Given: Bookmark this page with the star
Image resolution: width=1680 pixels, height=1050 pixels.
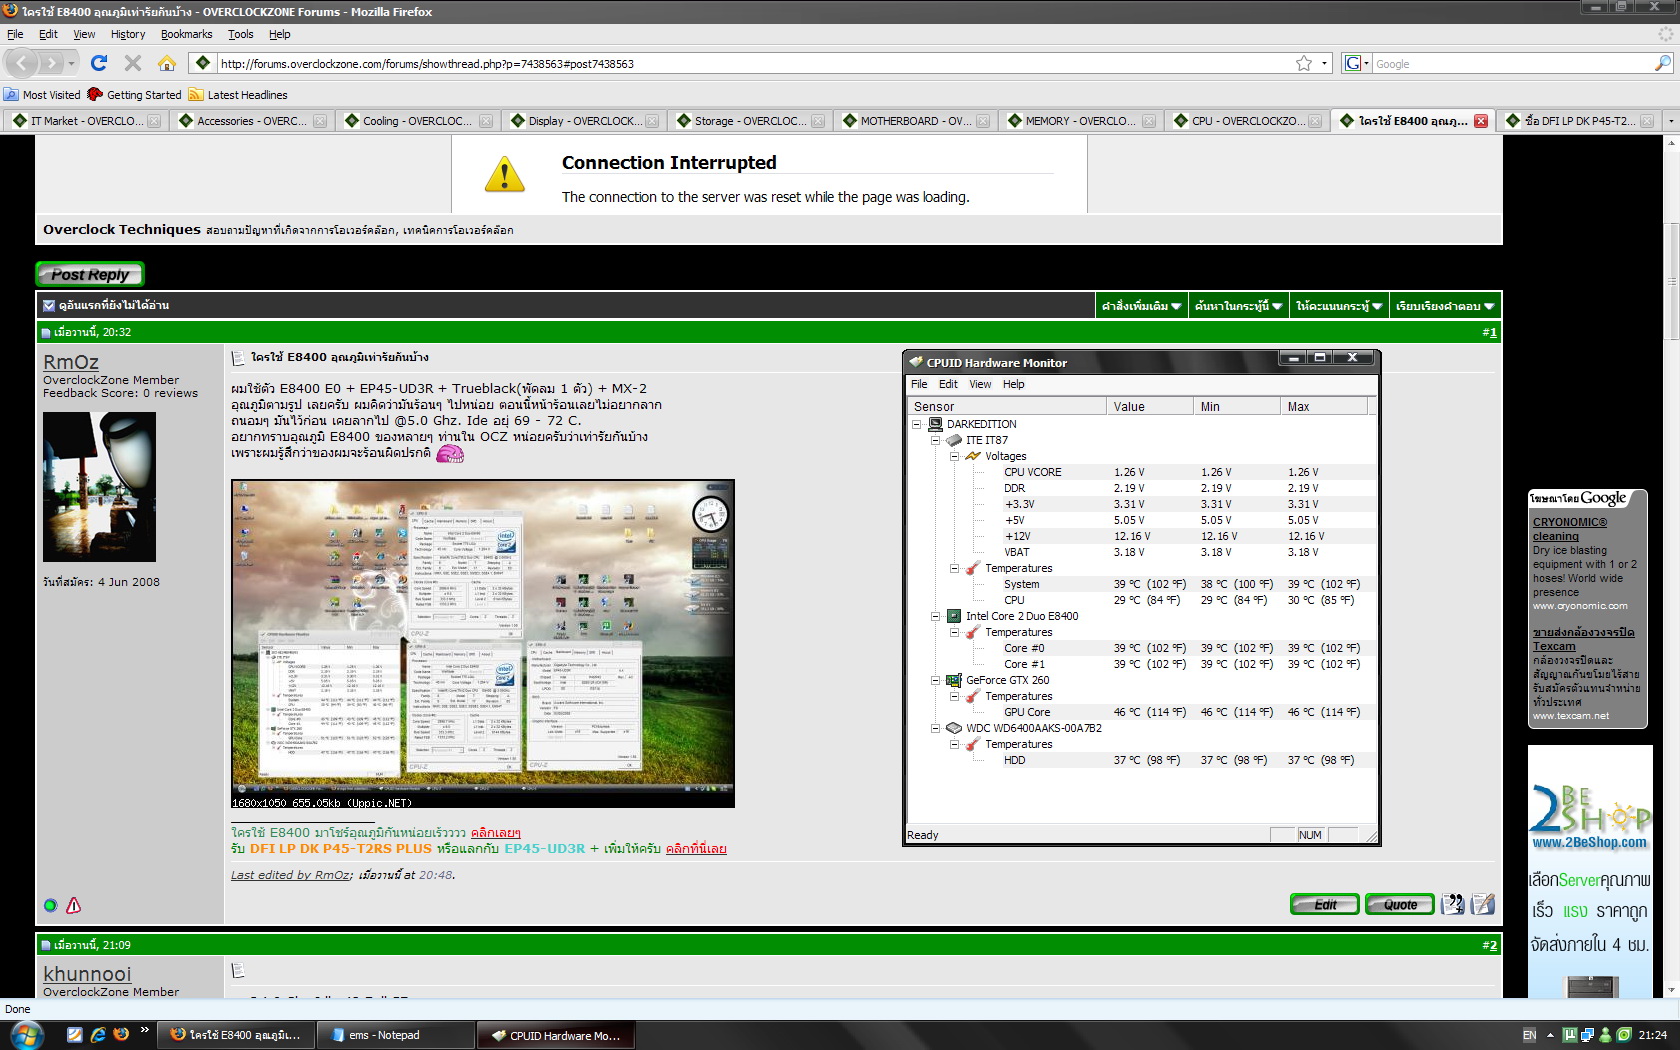Looking at the screenshot, I should click(x=1304, y=63).
